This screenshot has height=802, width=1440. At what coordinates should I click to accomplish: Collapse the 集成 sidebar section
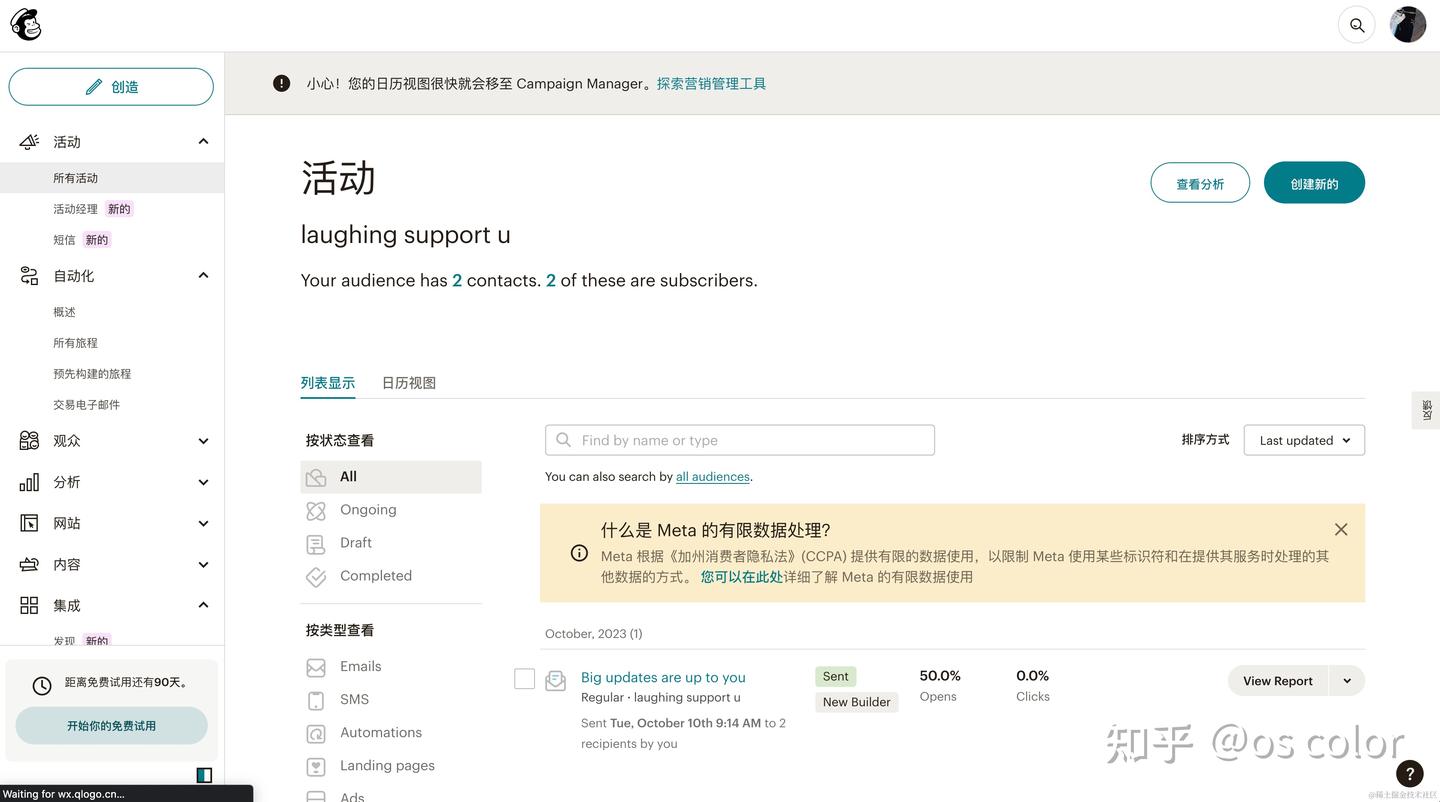pos(203,606)
